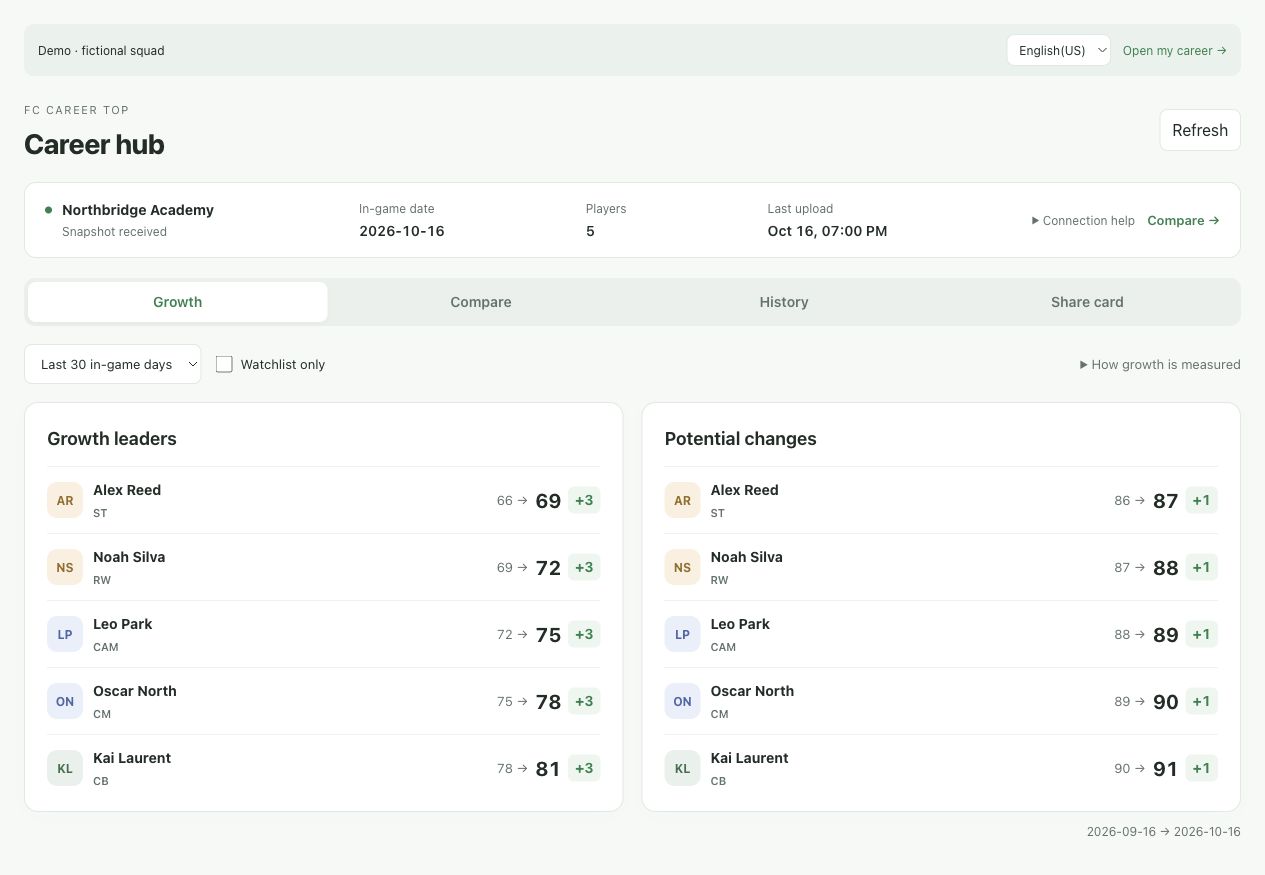Click Oscar North's overall rating 78
The image size is (1265, 875).
coord(548,702)
